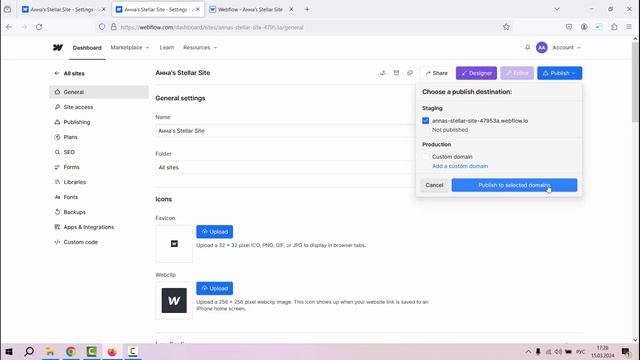Open the notifications bell
Screen dimensions: 640x360
(527, 47)
